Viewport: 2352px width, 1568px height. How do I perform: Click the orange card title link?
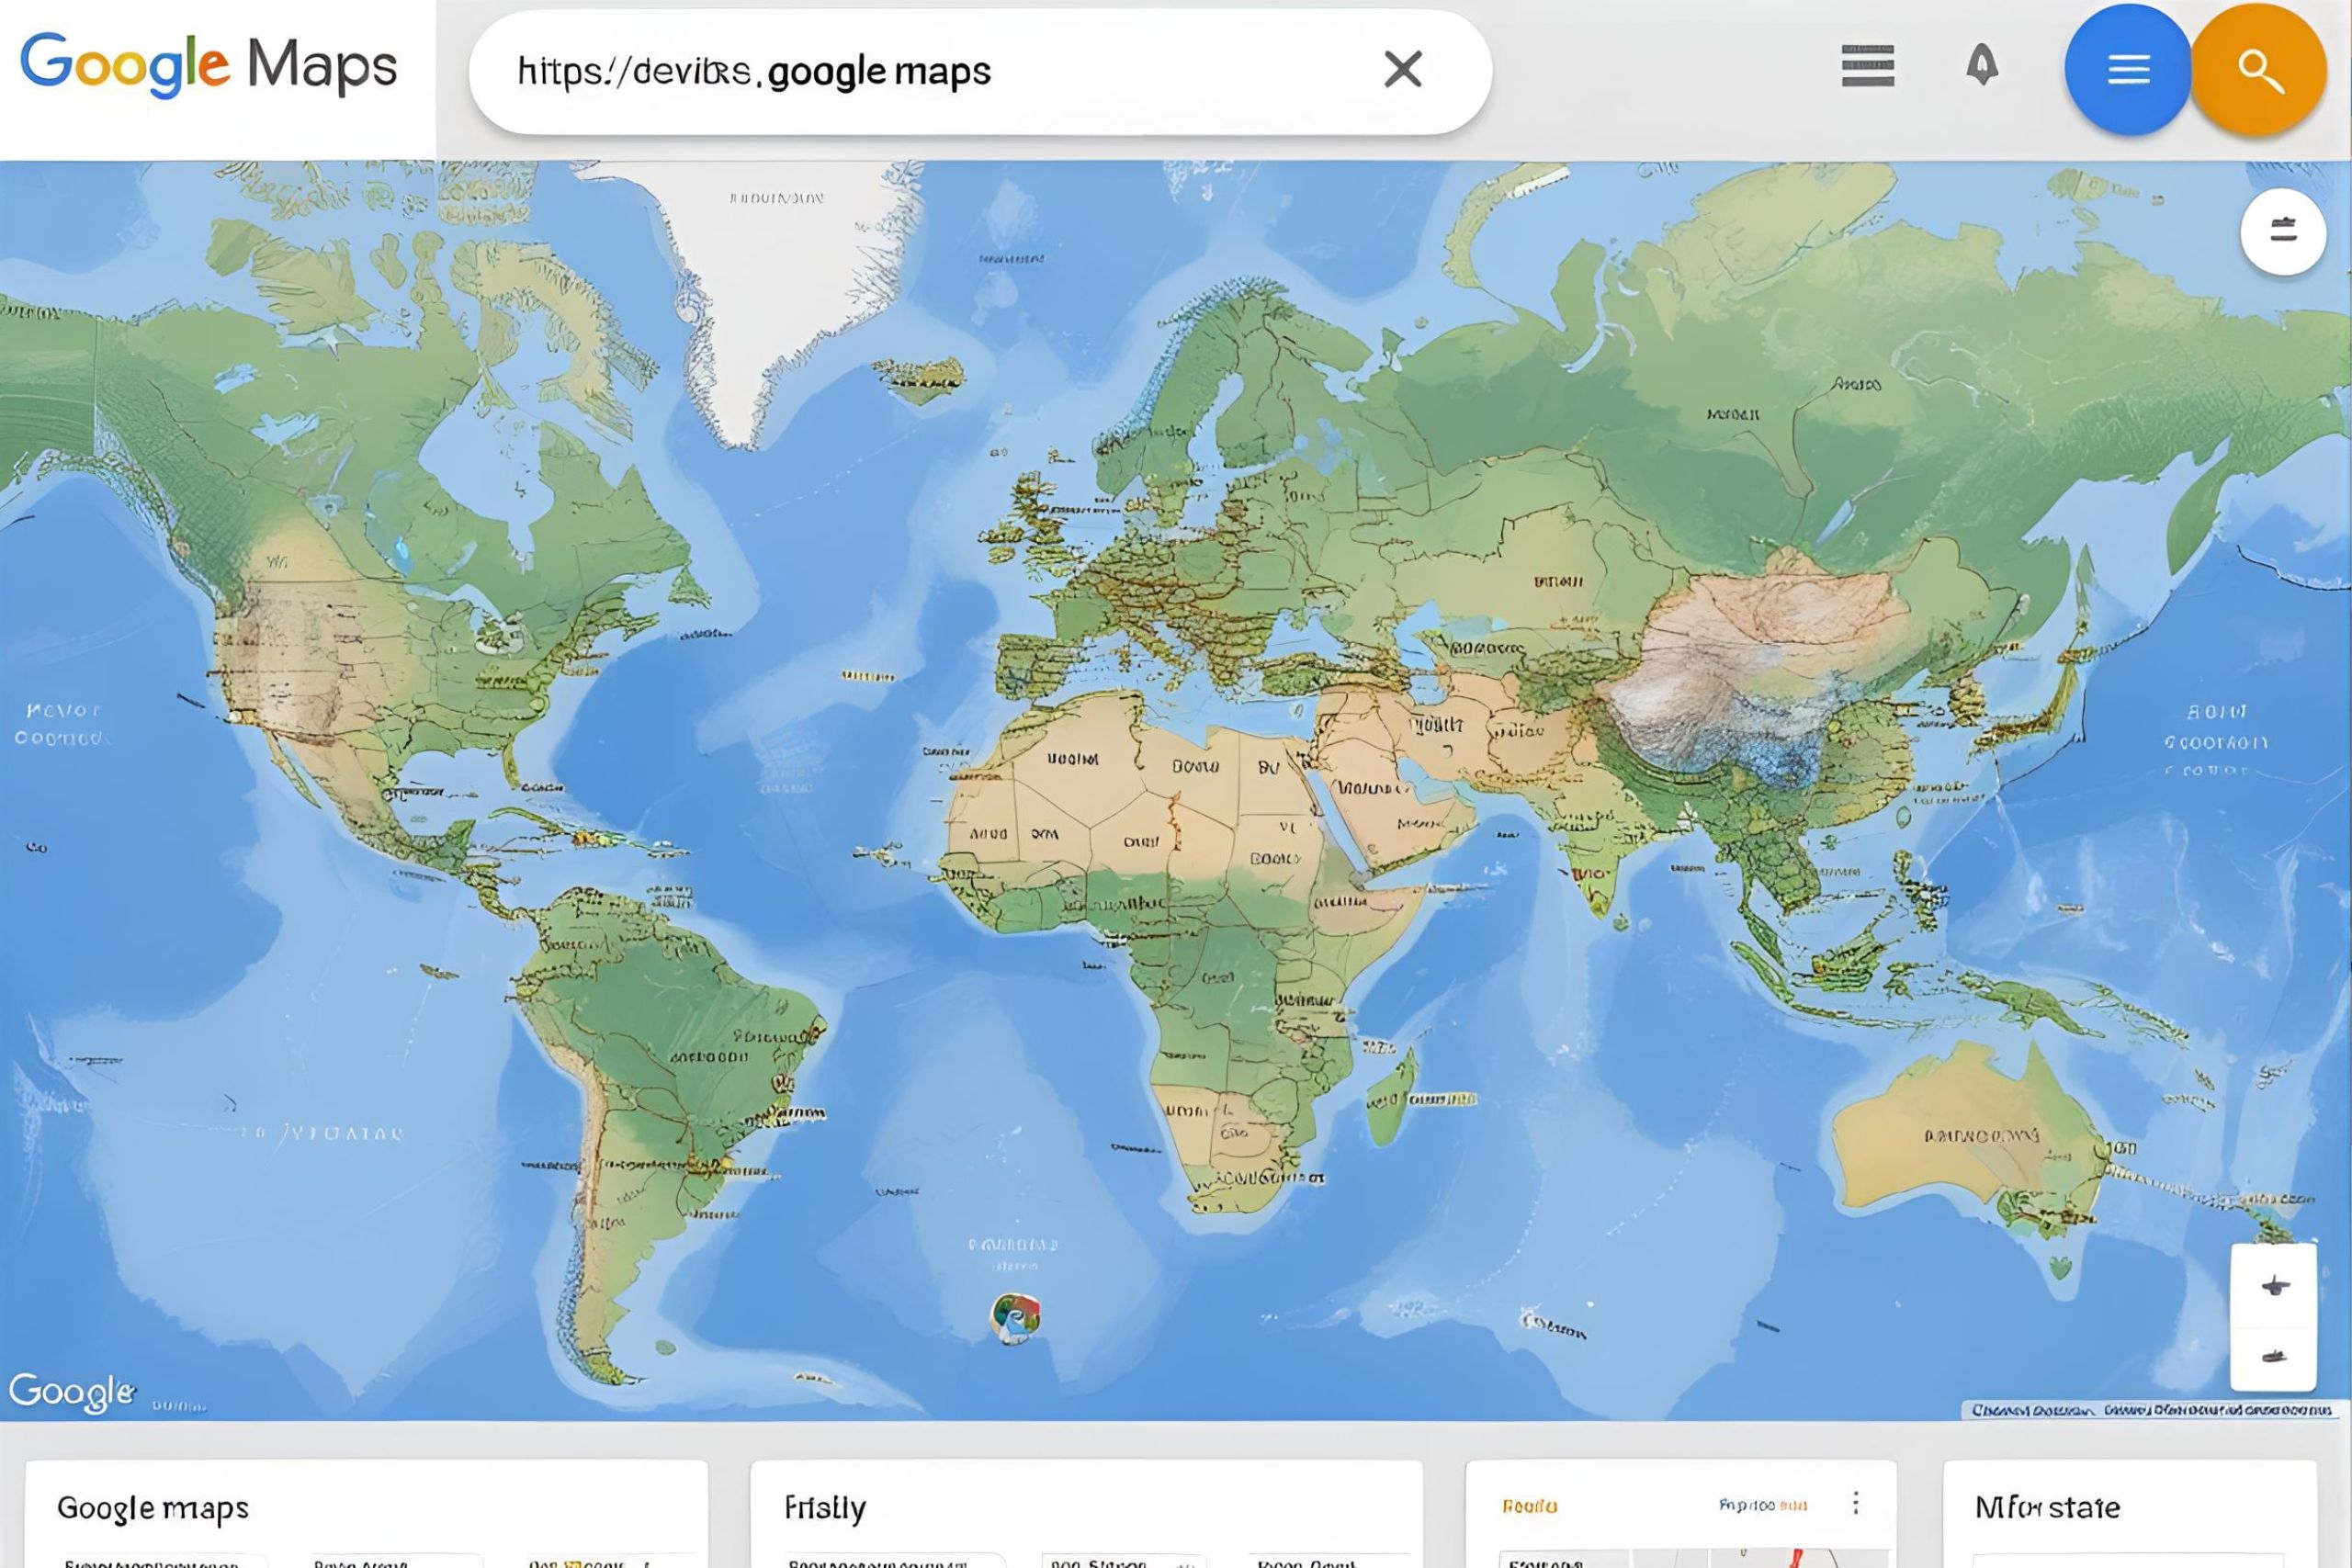click(x=1529, y=1506)
